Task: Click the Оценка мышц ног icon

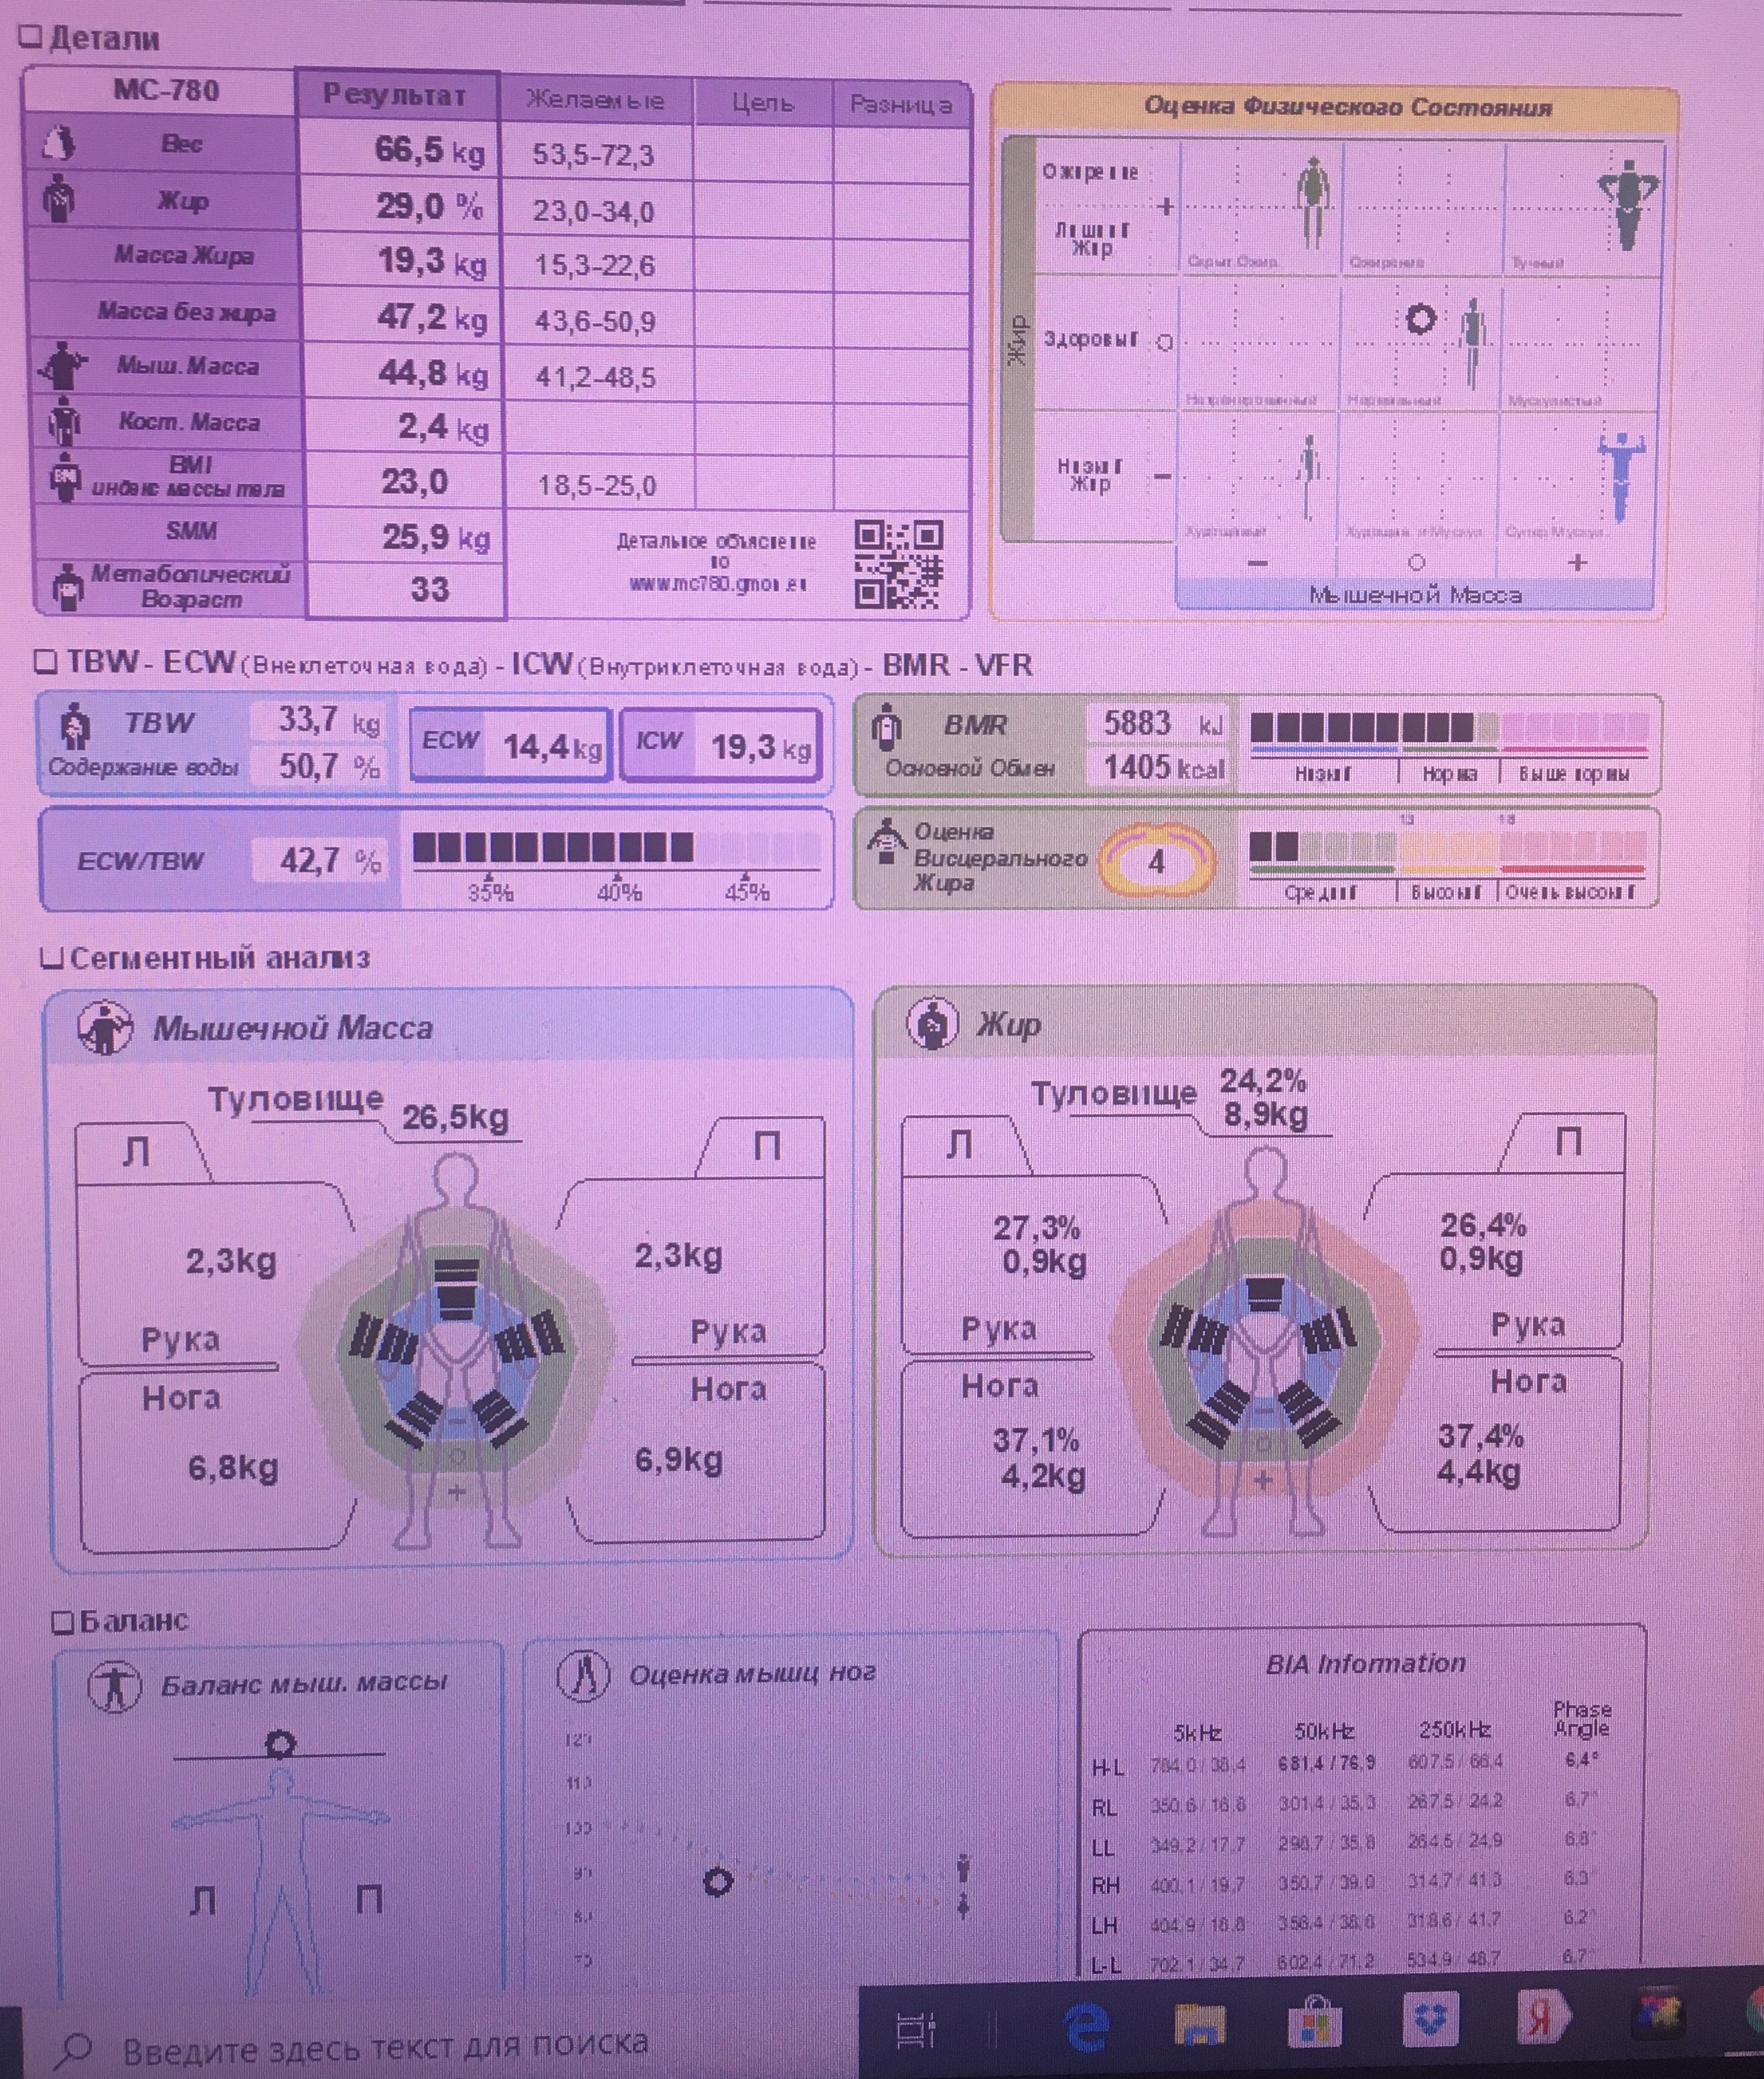Action: (x=583, y=1675)
